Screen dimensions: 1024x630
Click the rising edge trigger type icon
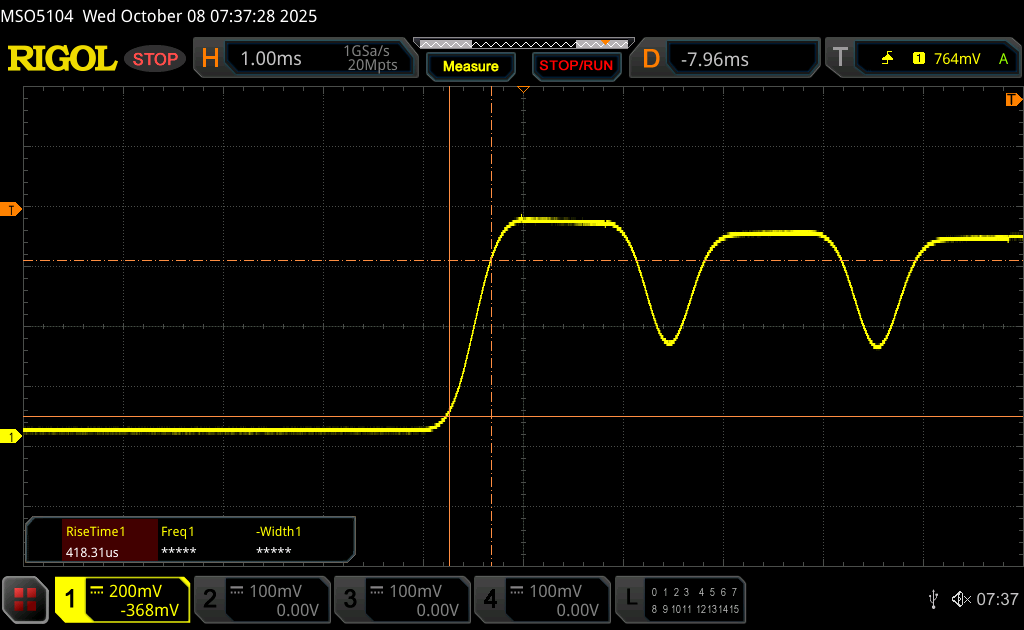tap(887, 59)
